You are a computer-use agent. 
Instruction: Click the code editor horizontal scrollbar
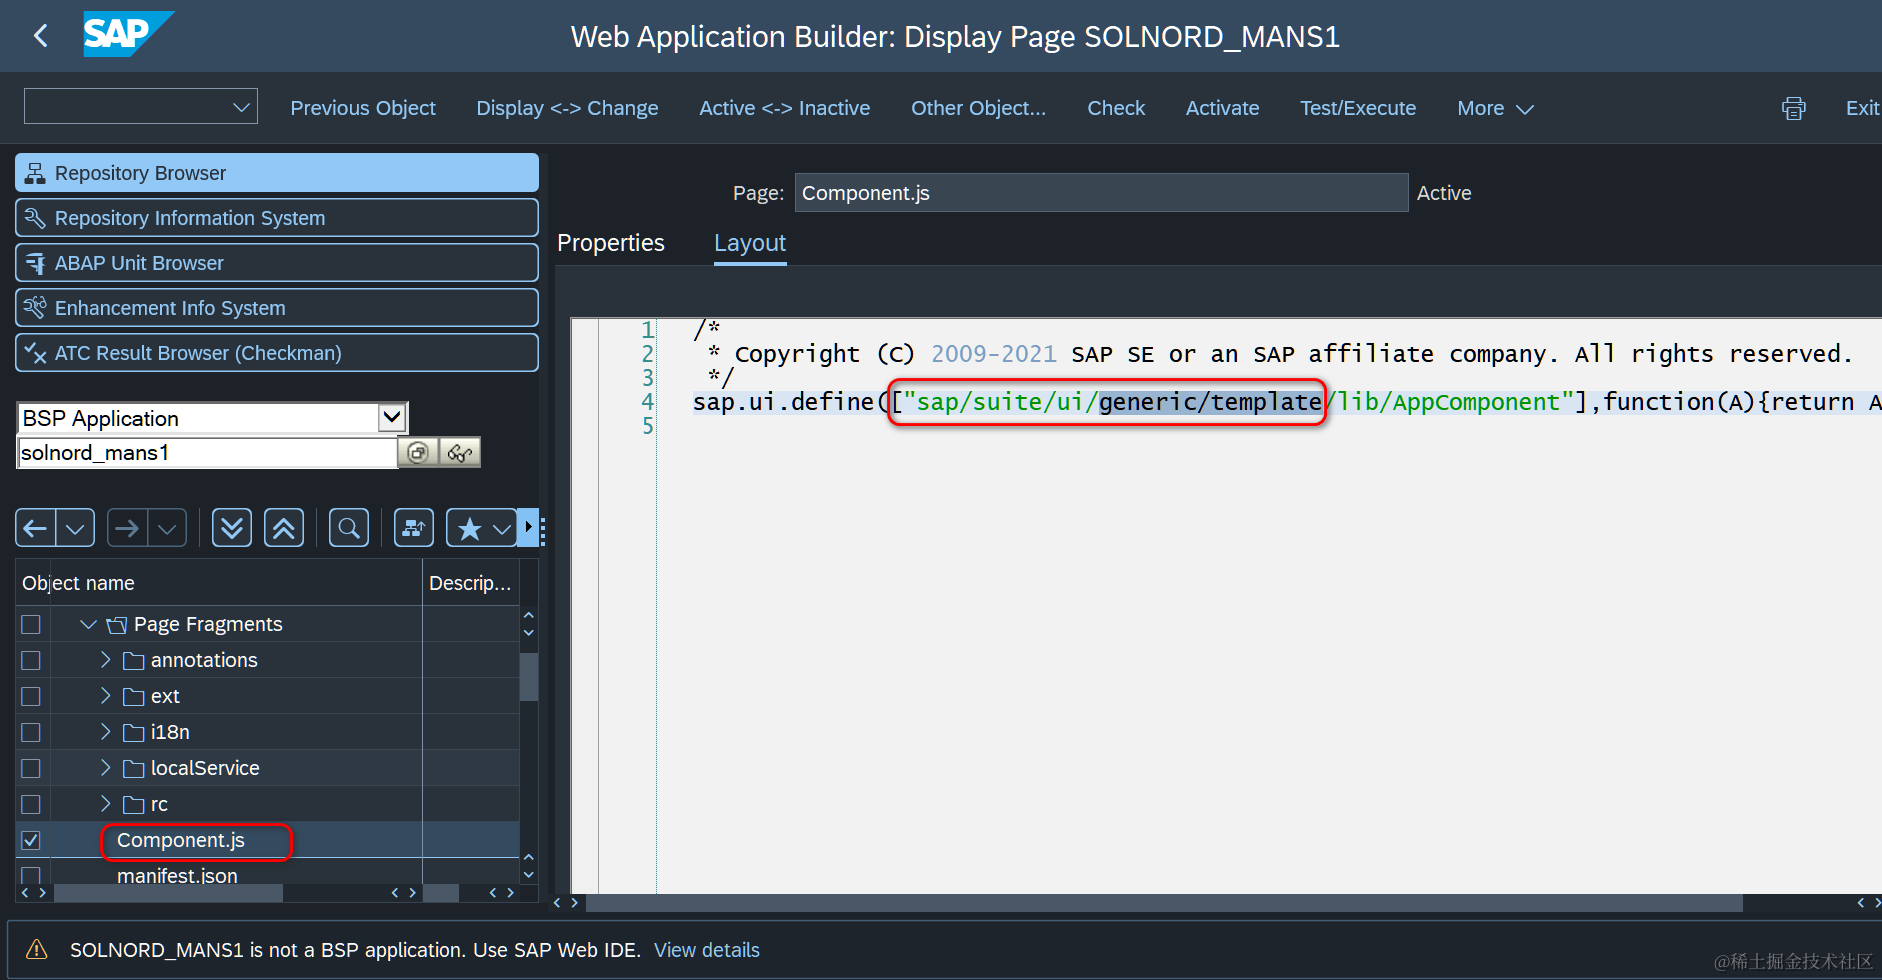[x=1164, y=903]
